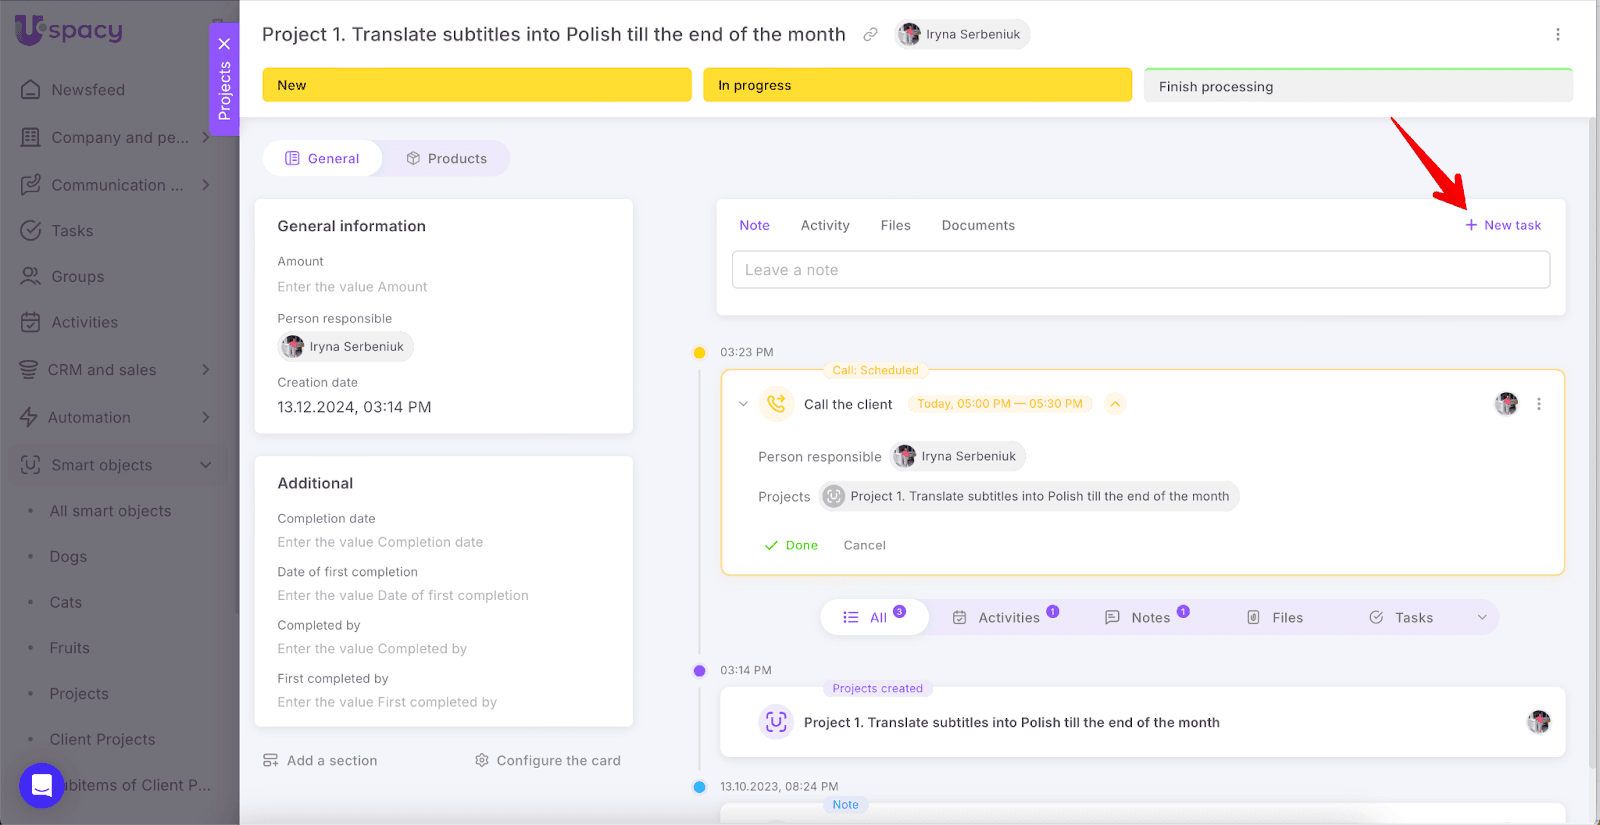Open the chat support bubble icon
This screenshot has height=825, width=1600.
pos(42,785)
